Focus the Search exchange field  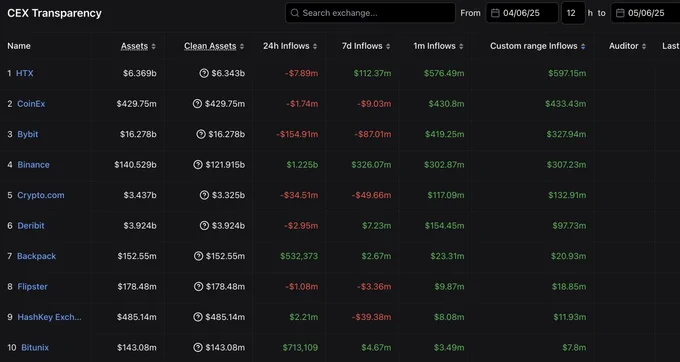click(x=370, y=13)
